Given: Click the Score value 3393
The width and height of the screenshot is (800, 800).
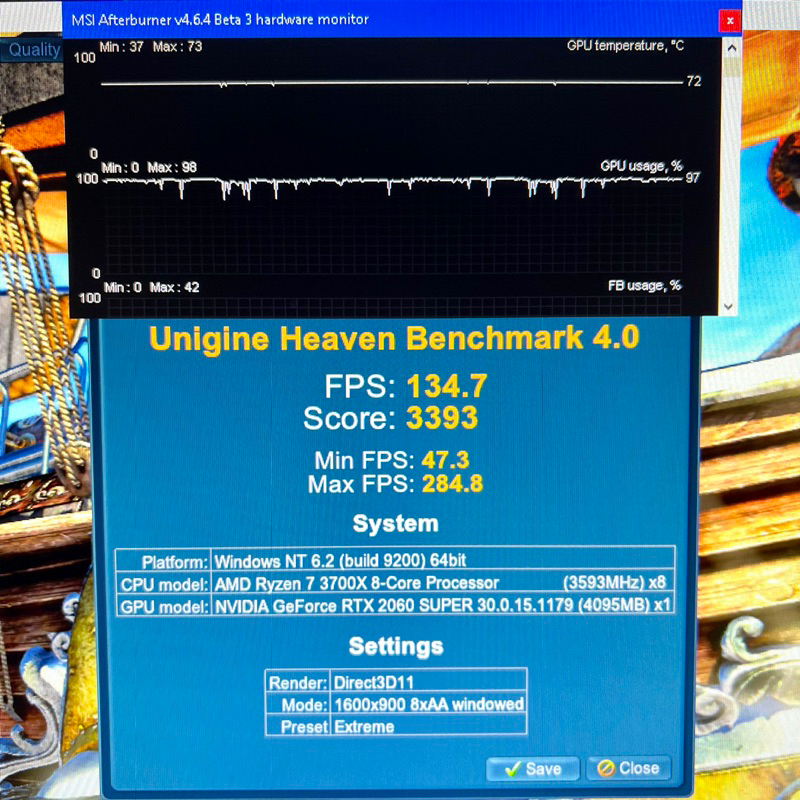Looking at the screenshot, I should [x=441, y=417].
